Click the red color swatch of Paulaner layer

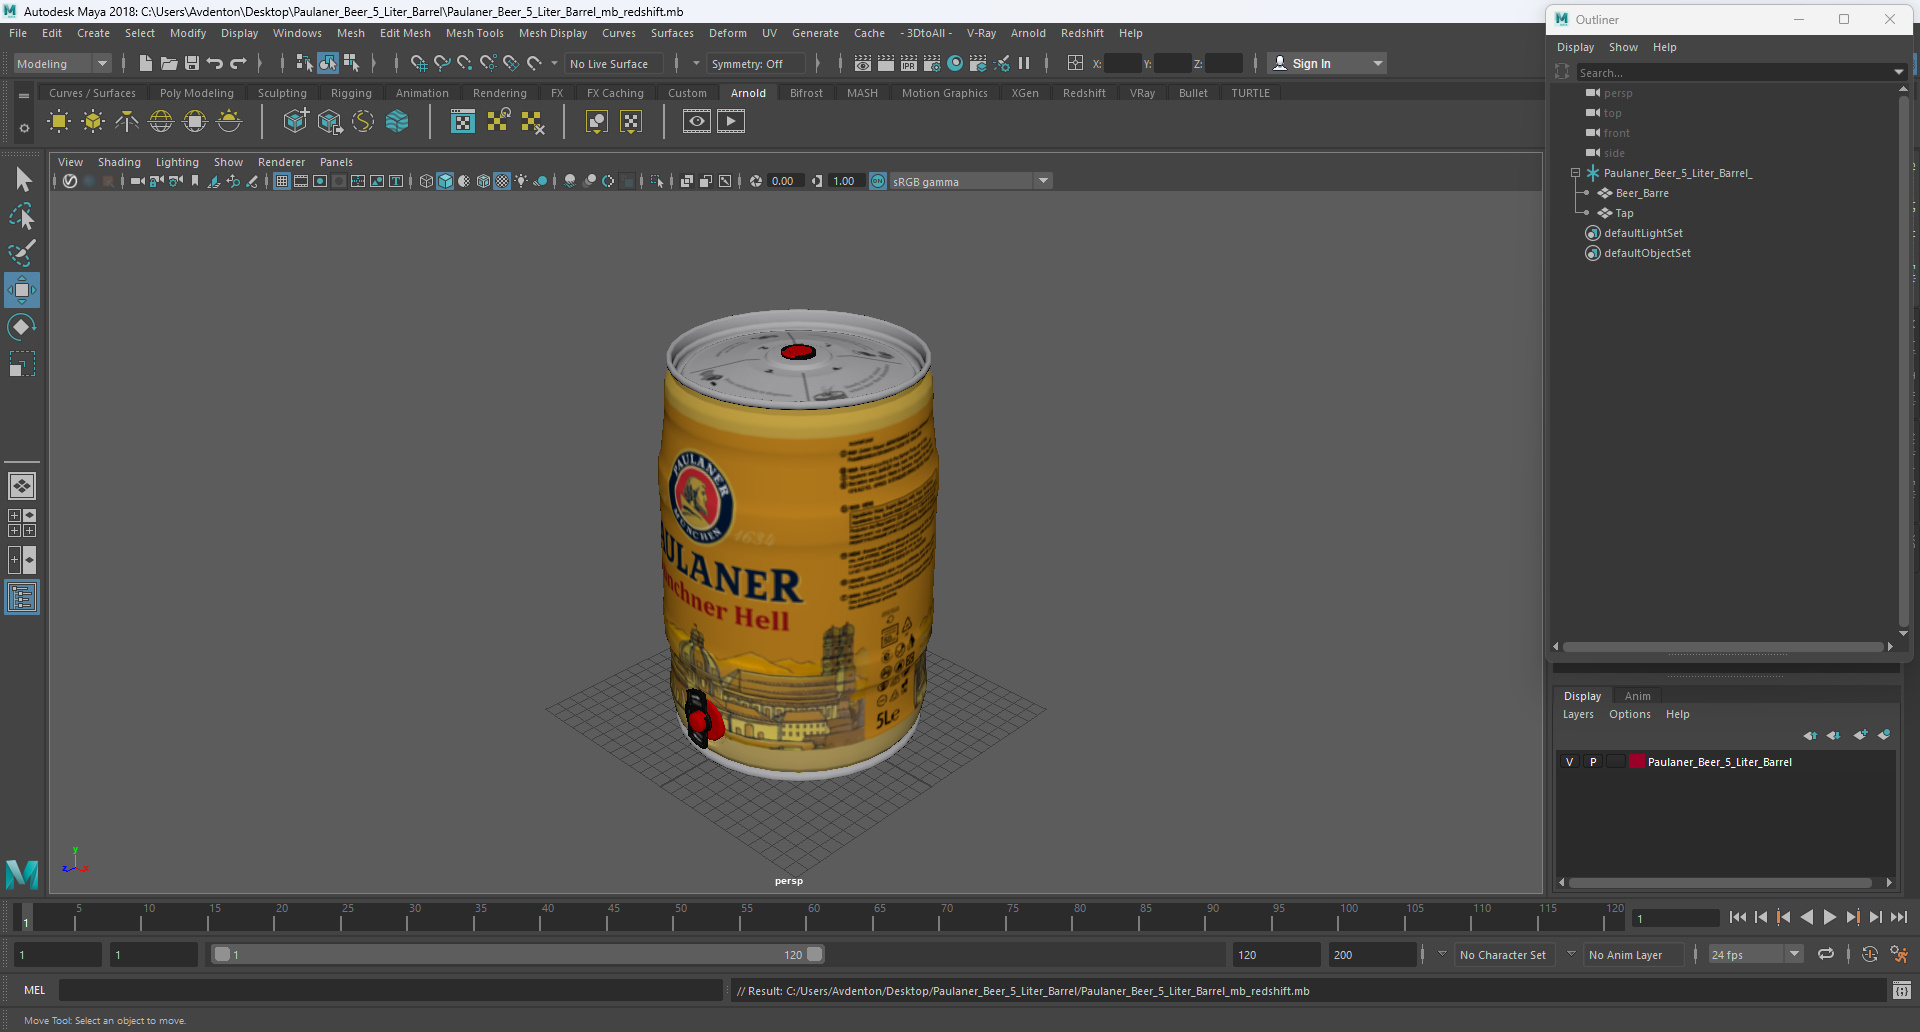point(1637,762)
